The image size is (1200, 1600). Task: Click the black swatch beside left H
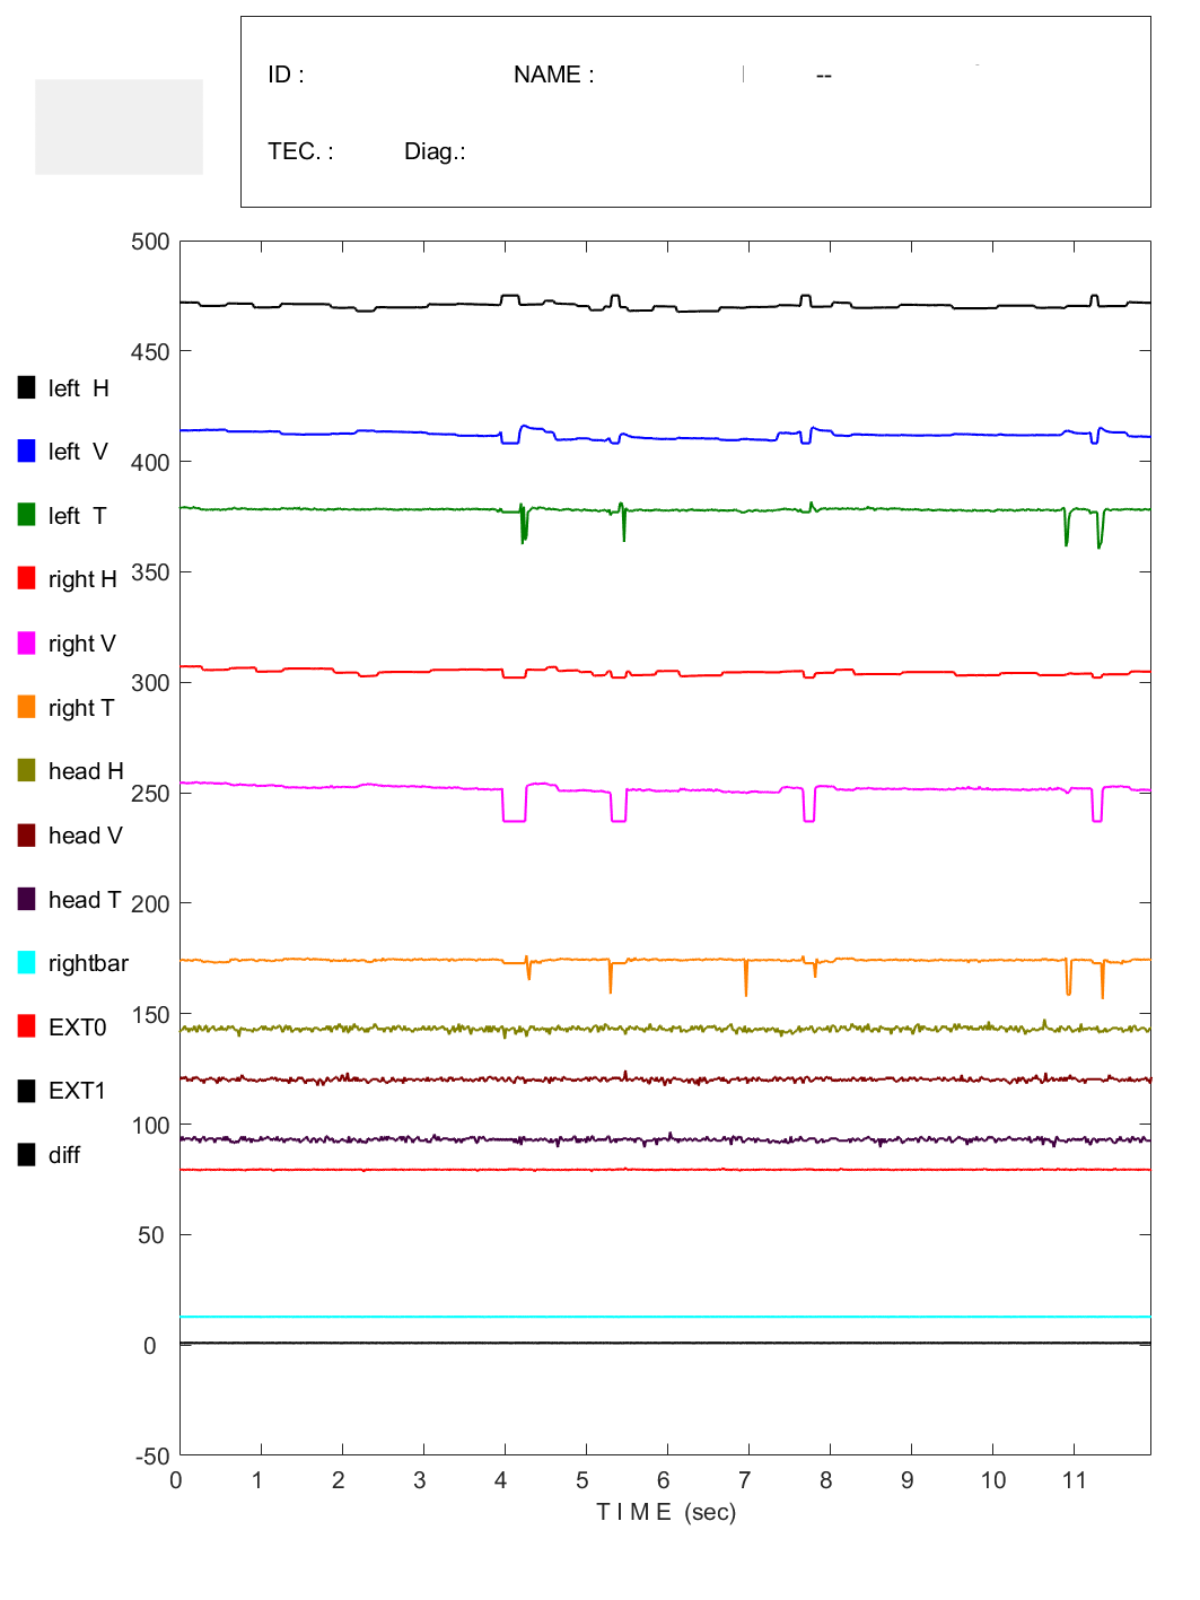coord(27,387)
